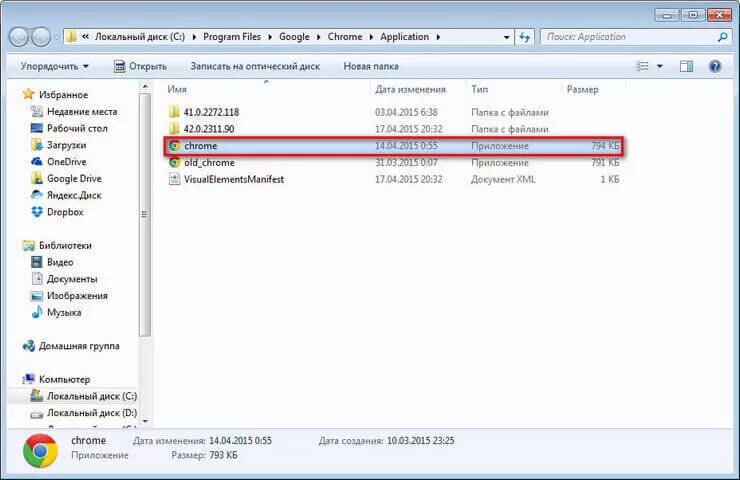The image size is (740, 480).
Task: Click the search magnifier icon
Action: pyautogui.click(x=723, y=37)
